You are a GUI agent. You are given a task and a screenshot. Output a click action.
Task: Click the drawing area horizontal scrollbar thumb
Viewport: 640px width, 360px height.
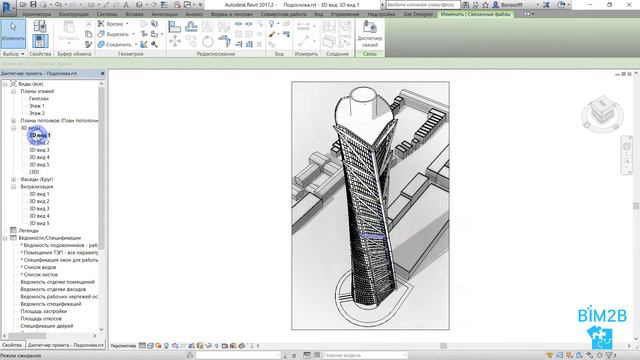[x=443, y=346]
